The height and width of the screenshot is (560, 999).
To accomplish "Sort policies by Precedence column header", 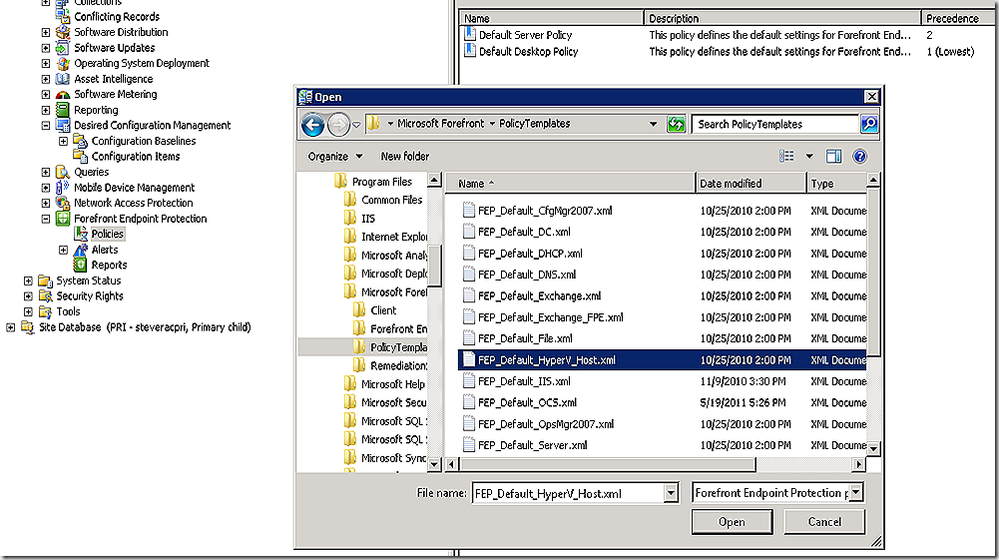I will (959, 18).
